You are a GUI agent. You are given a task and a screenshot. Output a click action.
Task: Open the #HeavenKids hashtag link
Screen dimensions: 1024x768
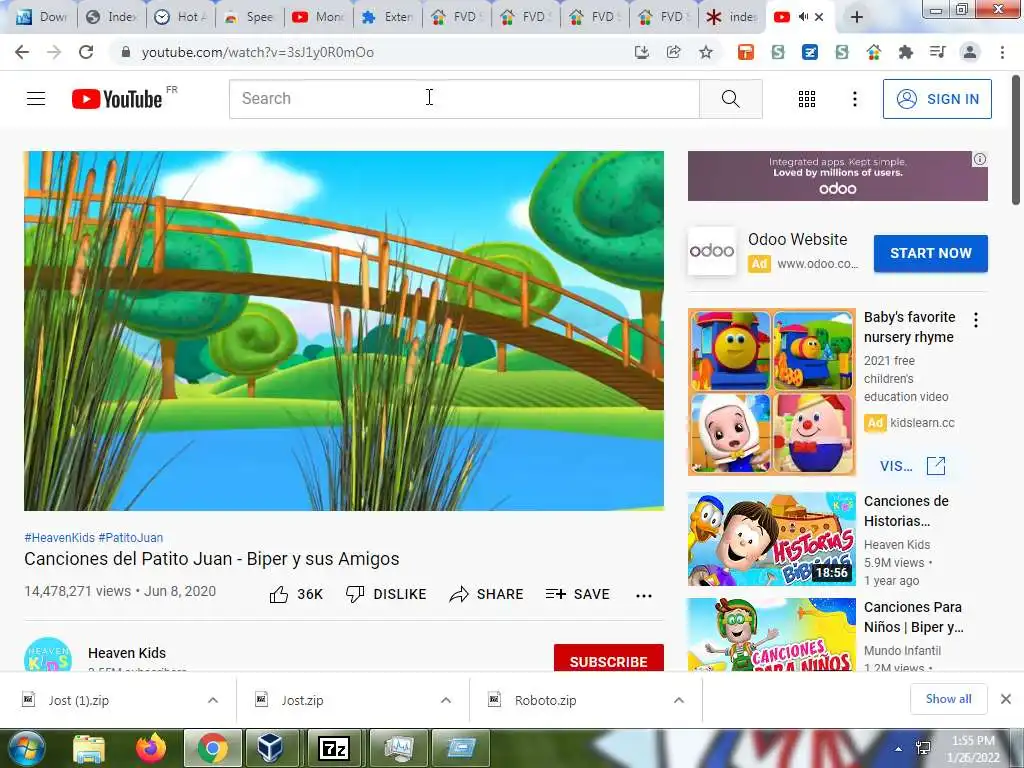click(59, 537)
